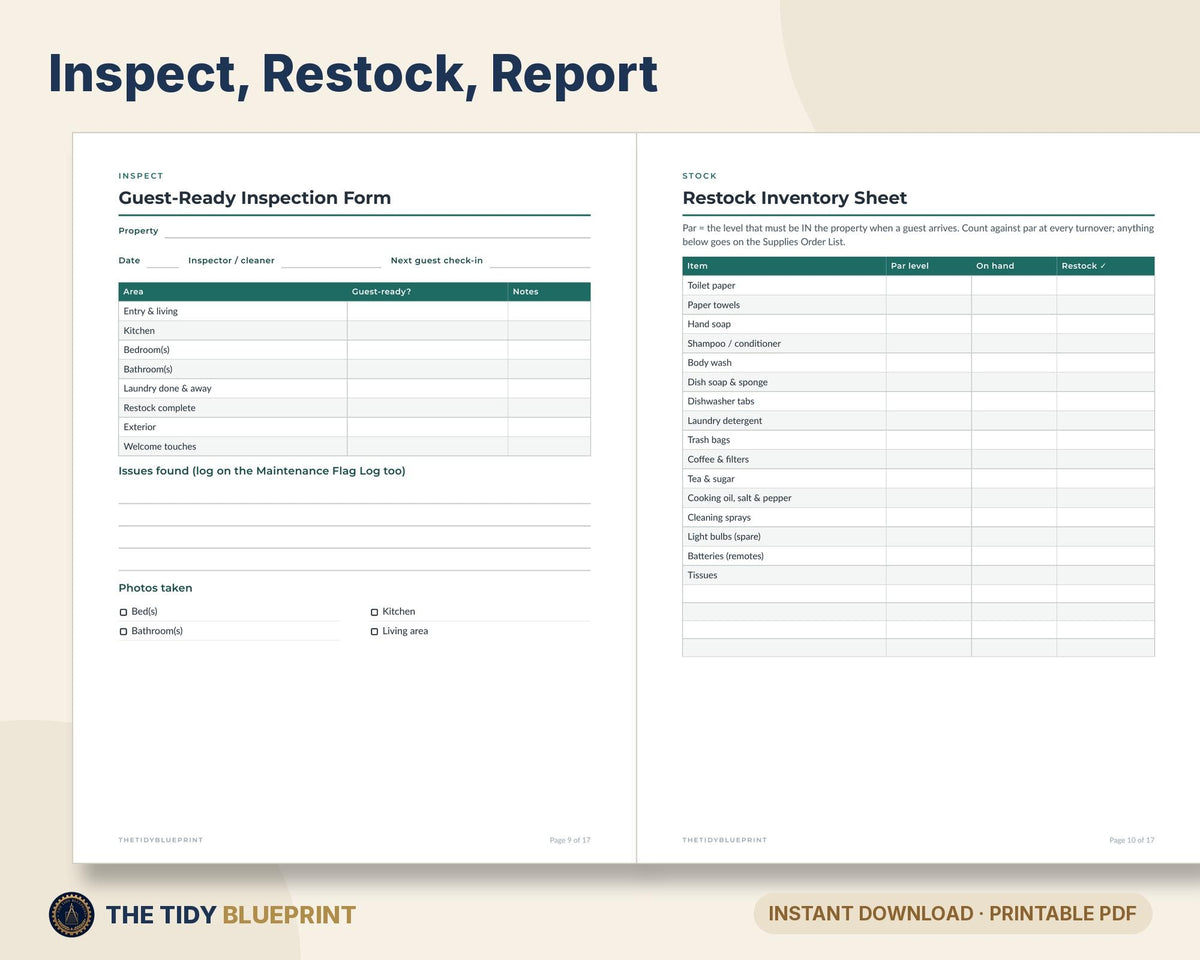Click the Restock ✓ column header
The image size is (1200, 960).
tap(1106, 266)
